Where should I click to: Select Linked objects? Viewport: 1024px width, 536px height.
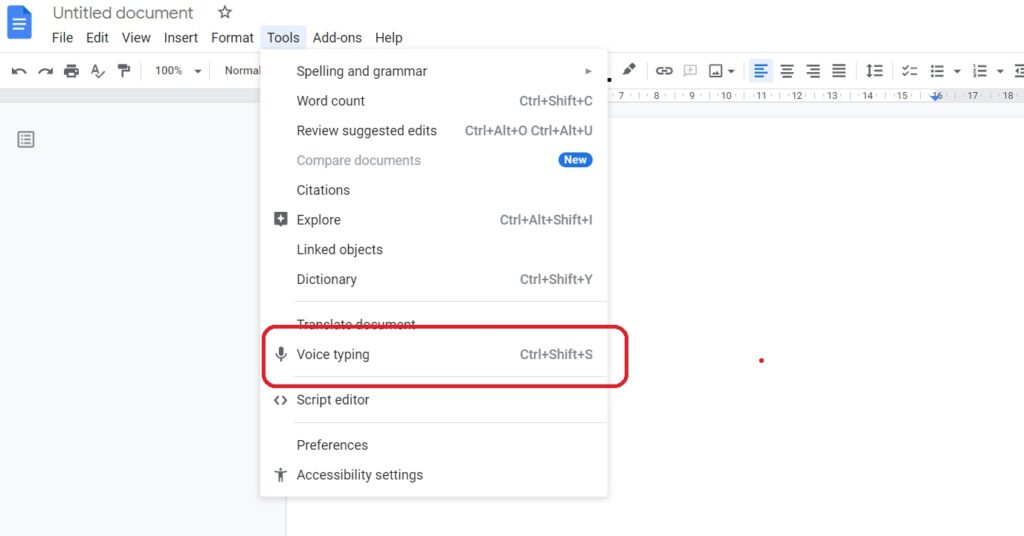[x=434, y=249]
